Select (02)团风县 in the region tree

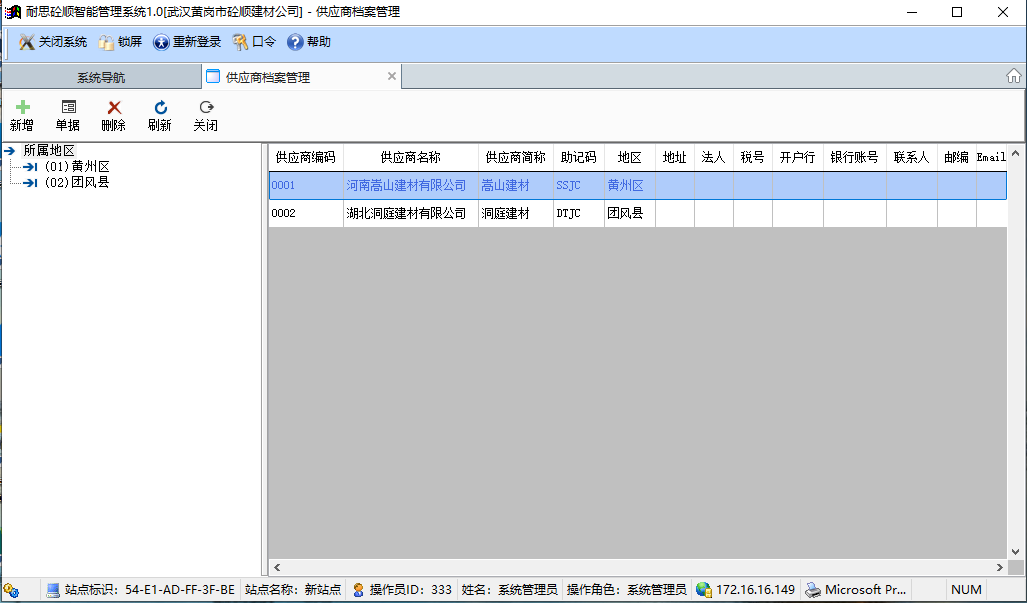click(76, 183)
